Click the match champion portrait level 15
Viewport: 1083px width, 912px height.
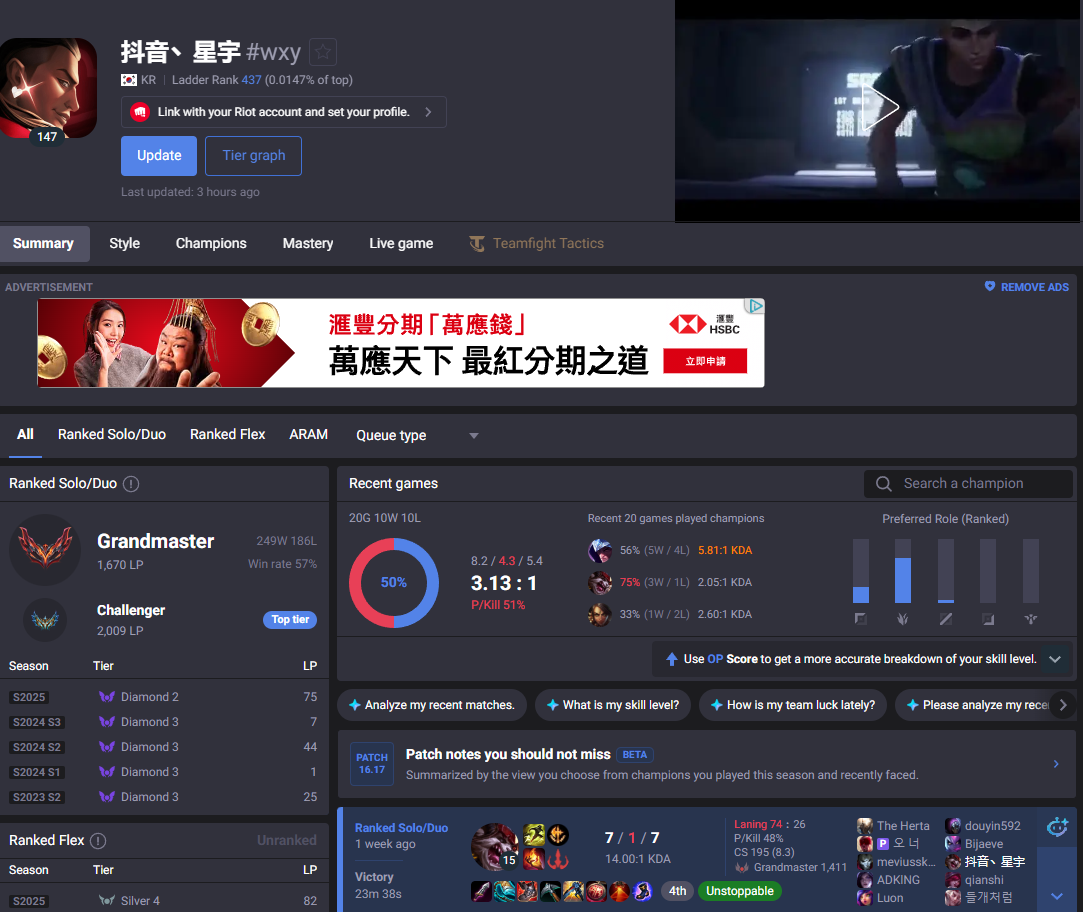tap(495, 847)
